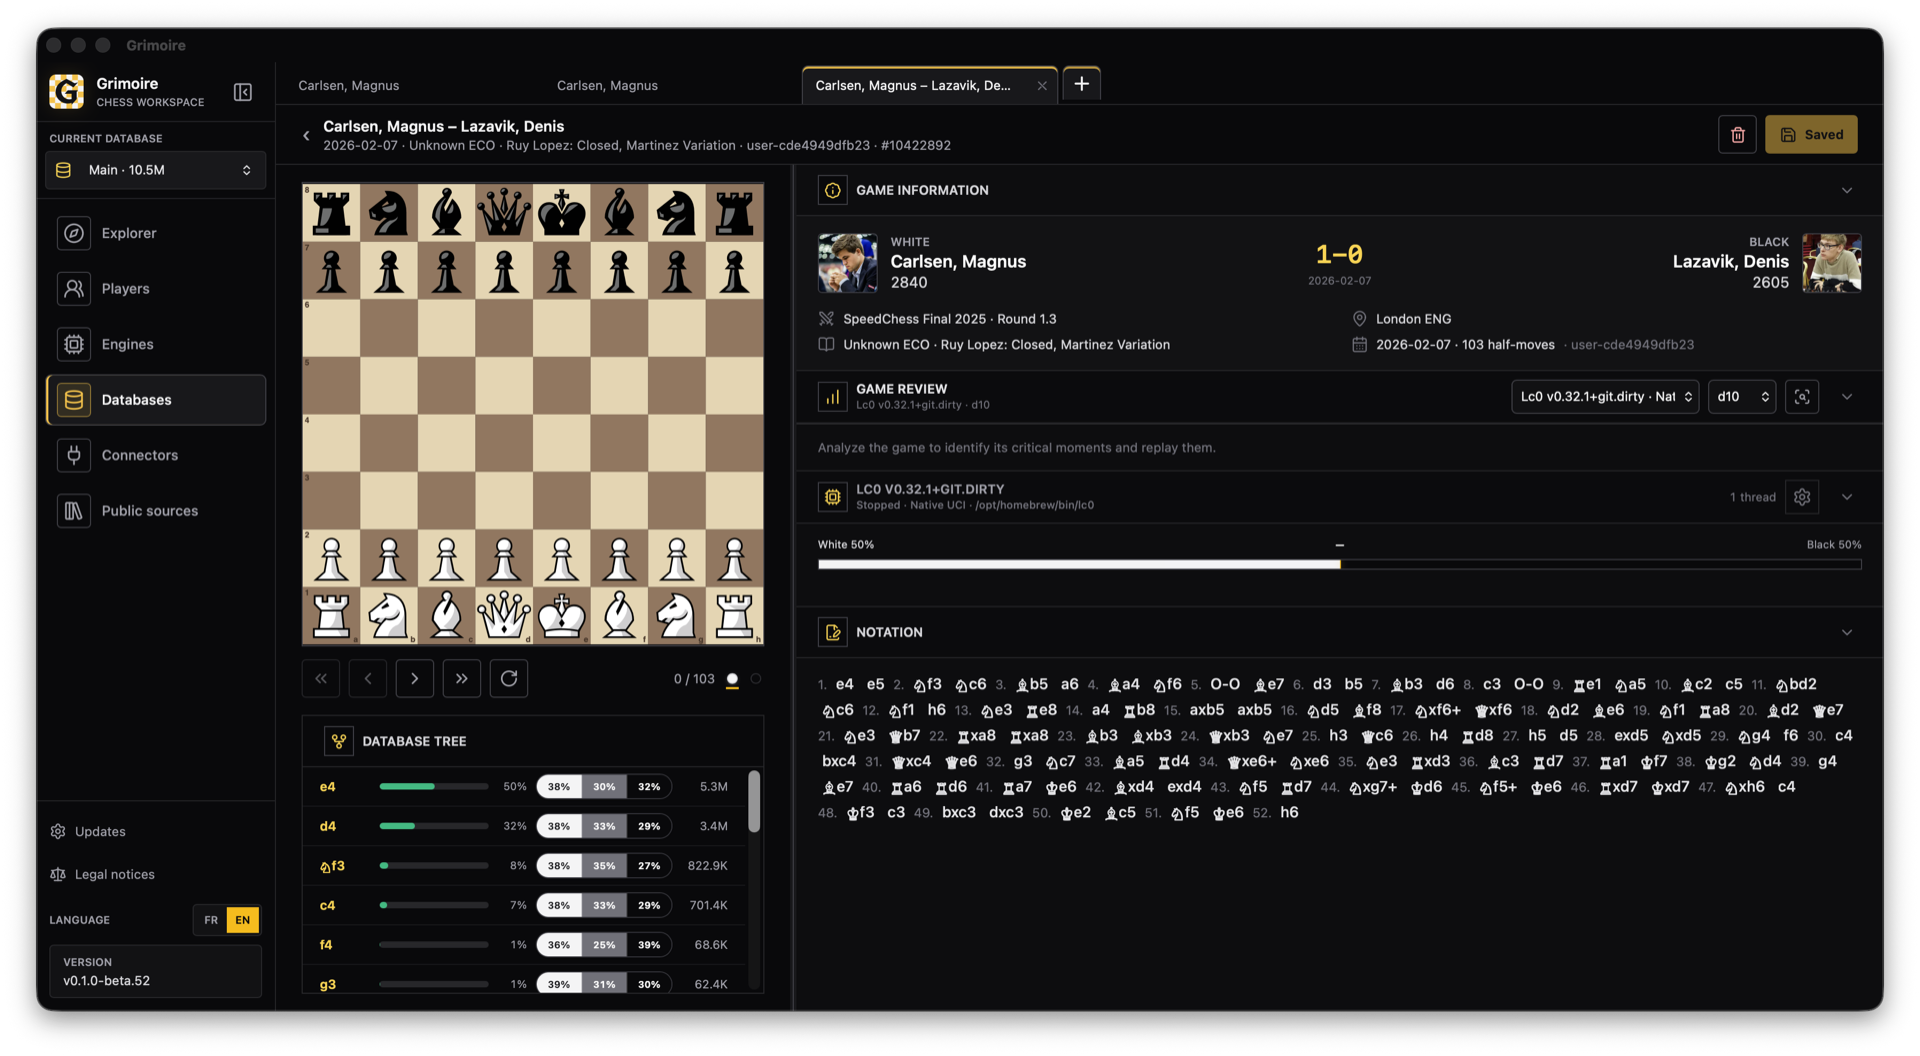Click the evaluation bar slider
Screen dimensions: 1920x1056
pyautogui.click(x=1339, y=565)
